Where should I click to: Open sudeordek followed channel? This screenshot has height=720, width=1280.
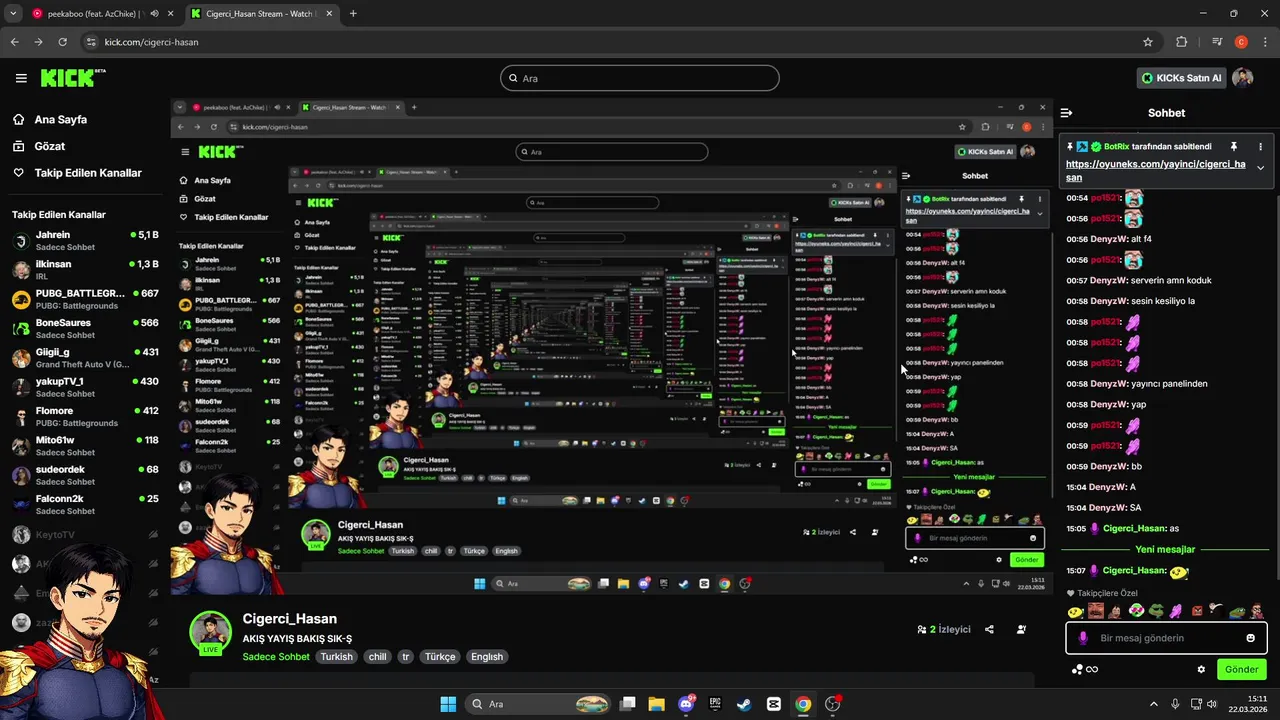tap(84, 475)
